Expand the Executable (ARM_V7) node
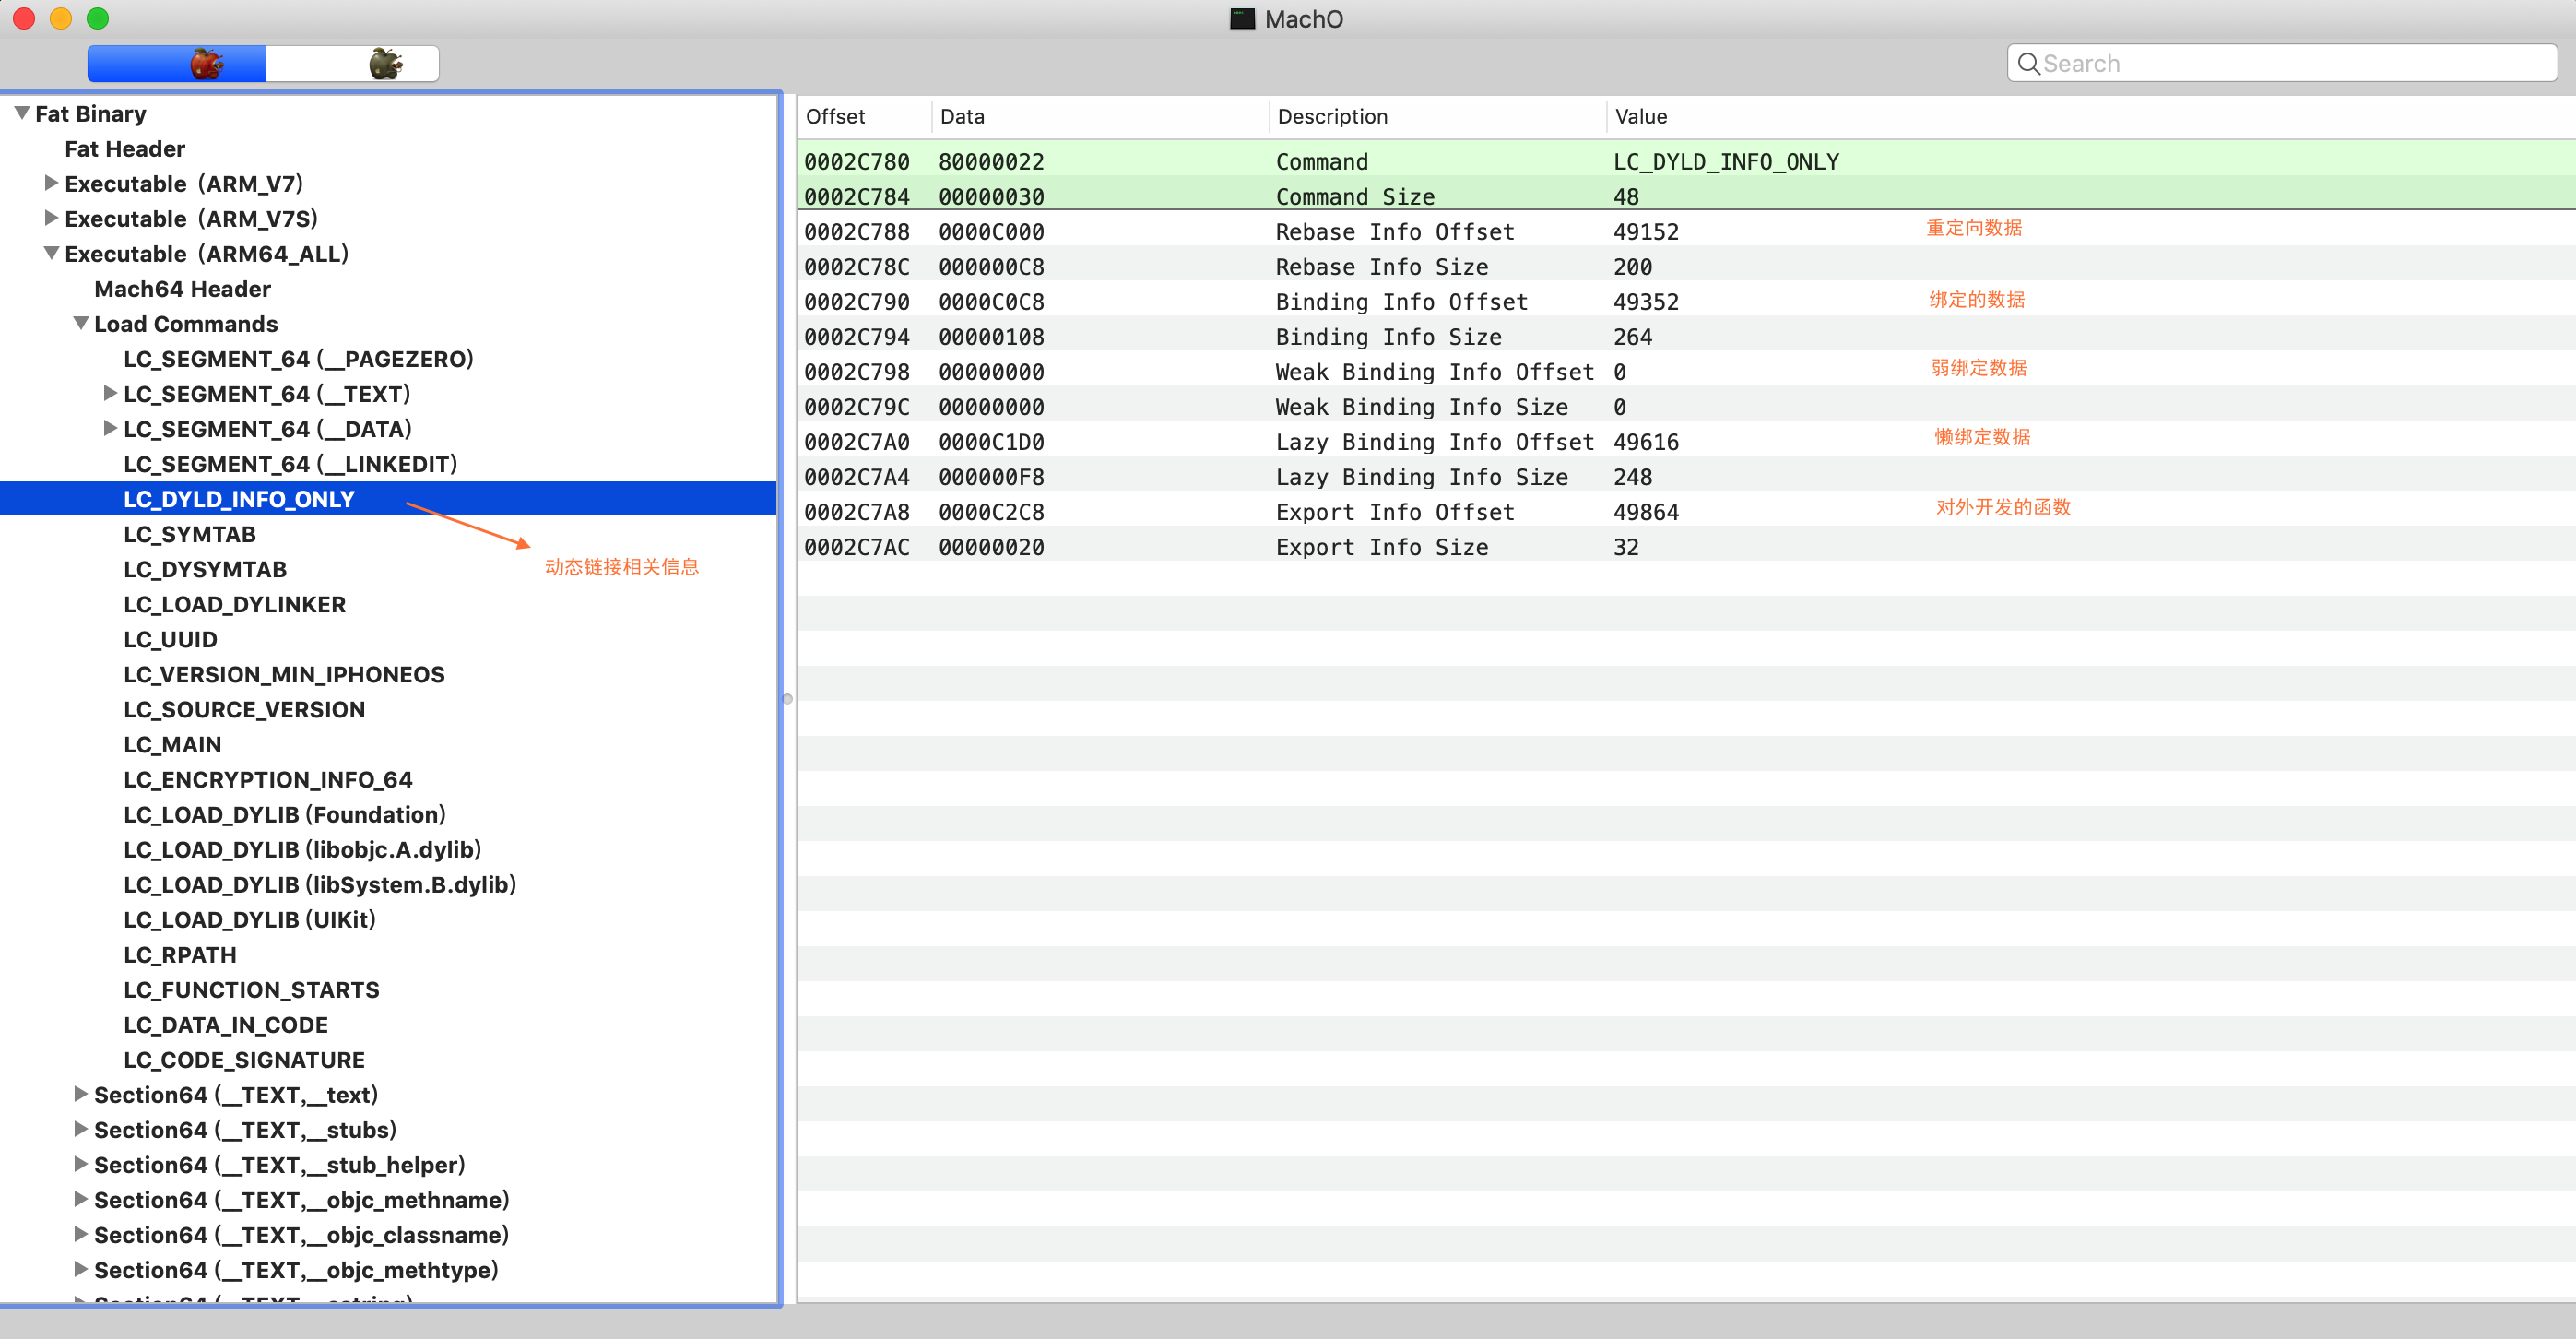Screen dimensions: 2576x1339 pyautogui.click(x=51, y=183)
